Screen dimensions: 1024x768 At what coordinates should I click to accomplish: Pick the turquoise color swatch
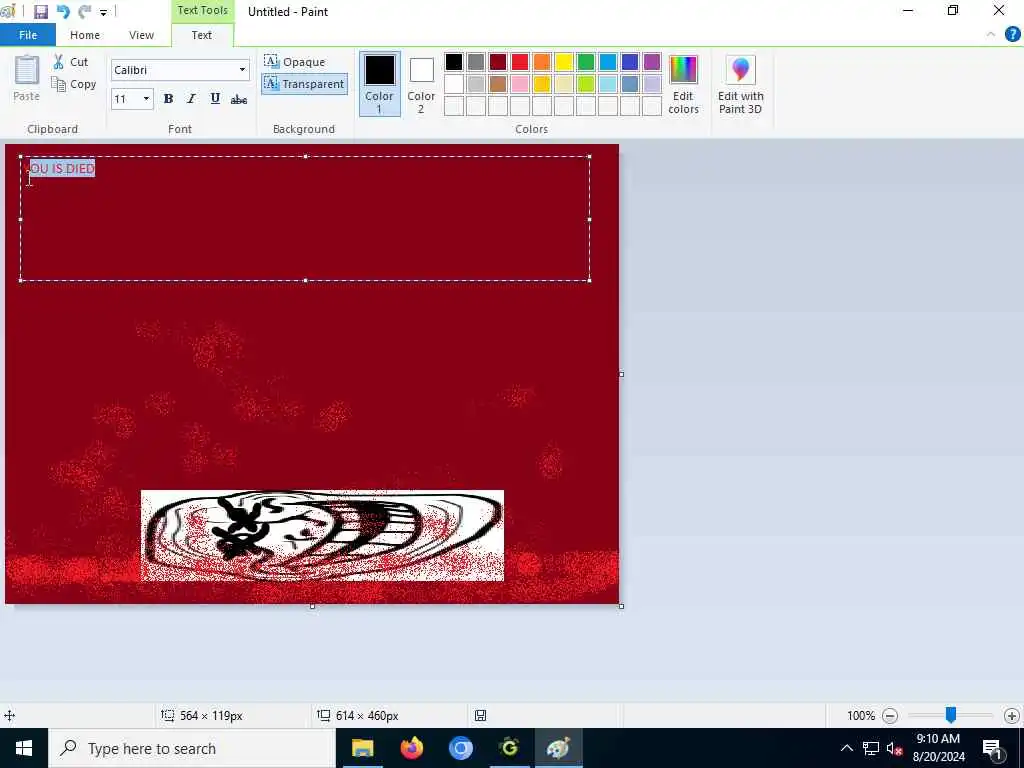608,62
